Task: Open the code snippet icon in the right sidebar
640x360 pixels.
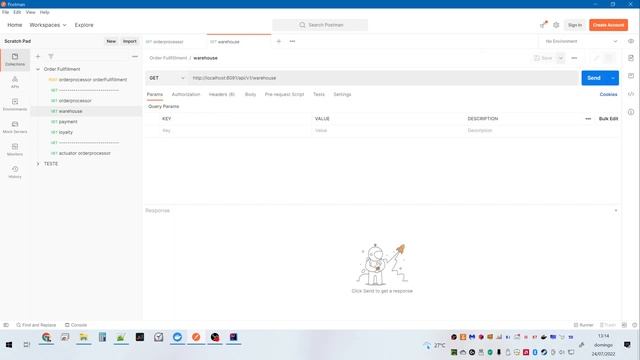Action: (631, 94)
